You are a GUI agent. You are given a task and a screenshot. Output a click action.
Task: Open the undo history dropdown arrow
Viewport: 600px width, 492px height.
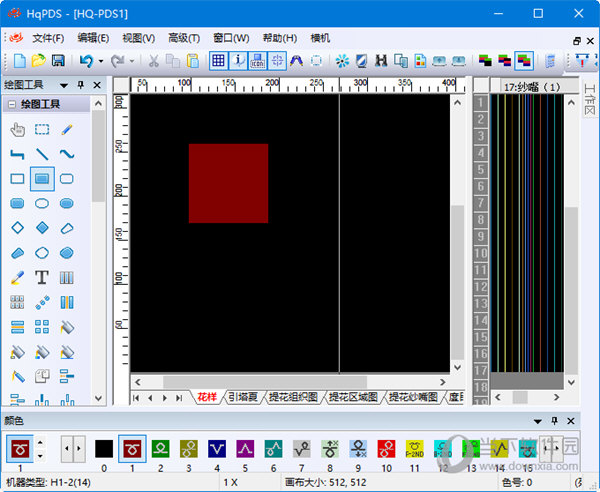(x=101, y=61)
